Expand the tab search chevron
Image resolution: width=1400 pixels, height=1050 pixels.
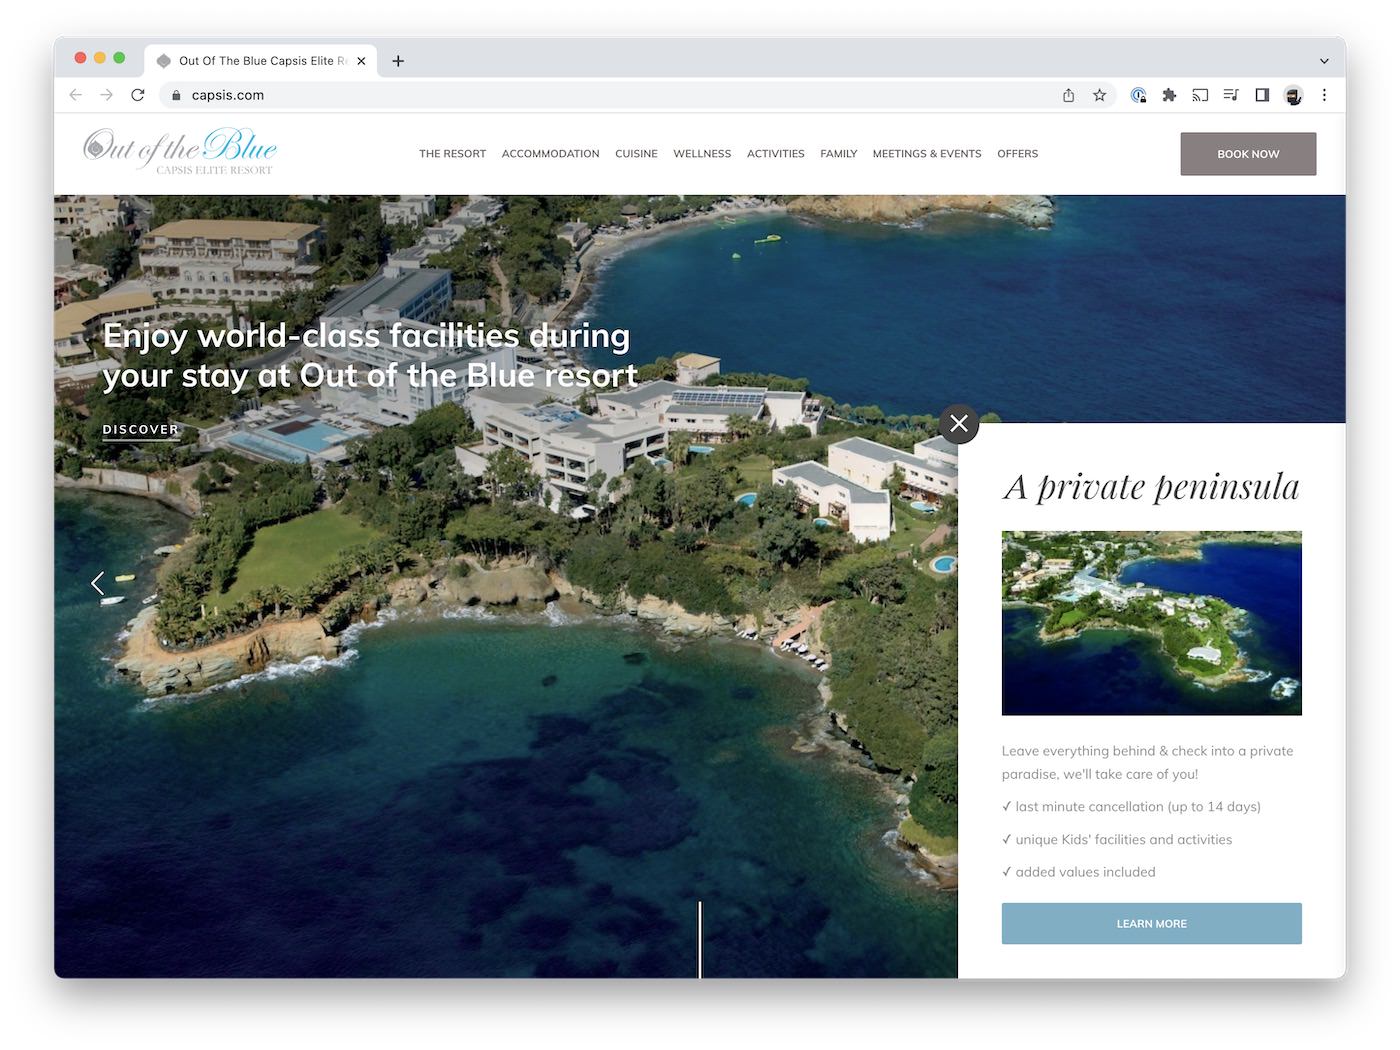click(1324, 61)
